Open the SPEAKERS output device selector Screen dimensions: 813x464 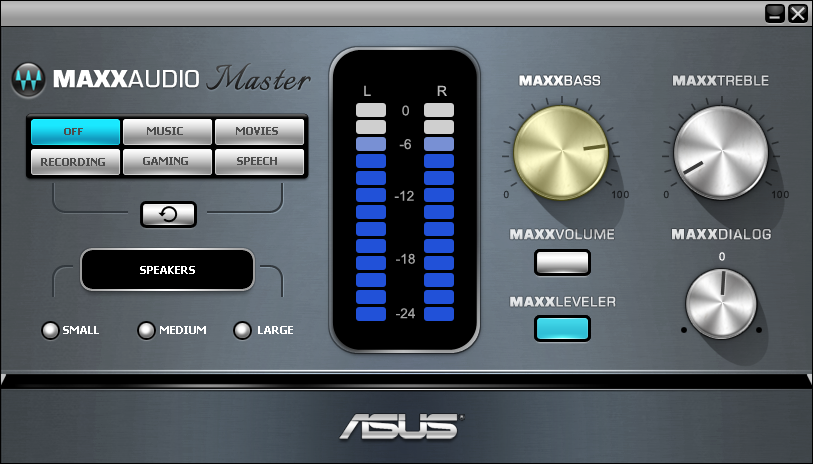click(x=167, y=270)
